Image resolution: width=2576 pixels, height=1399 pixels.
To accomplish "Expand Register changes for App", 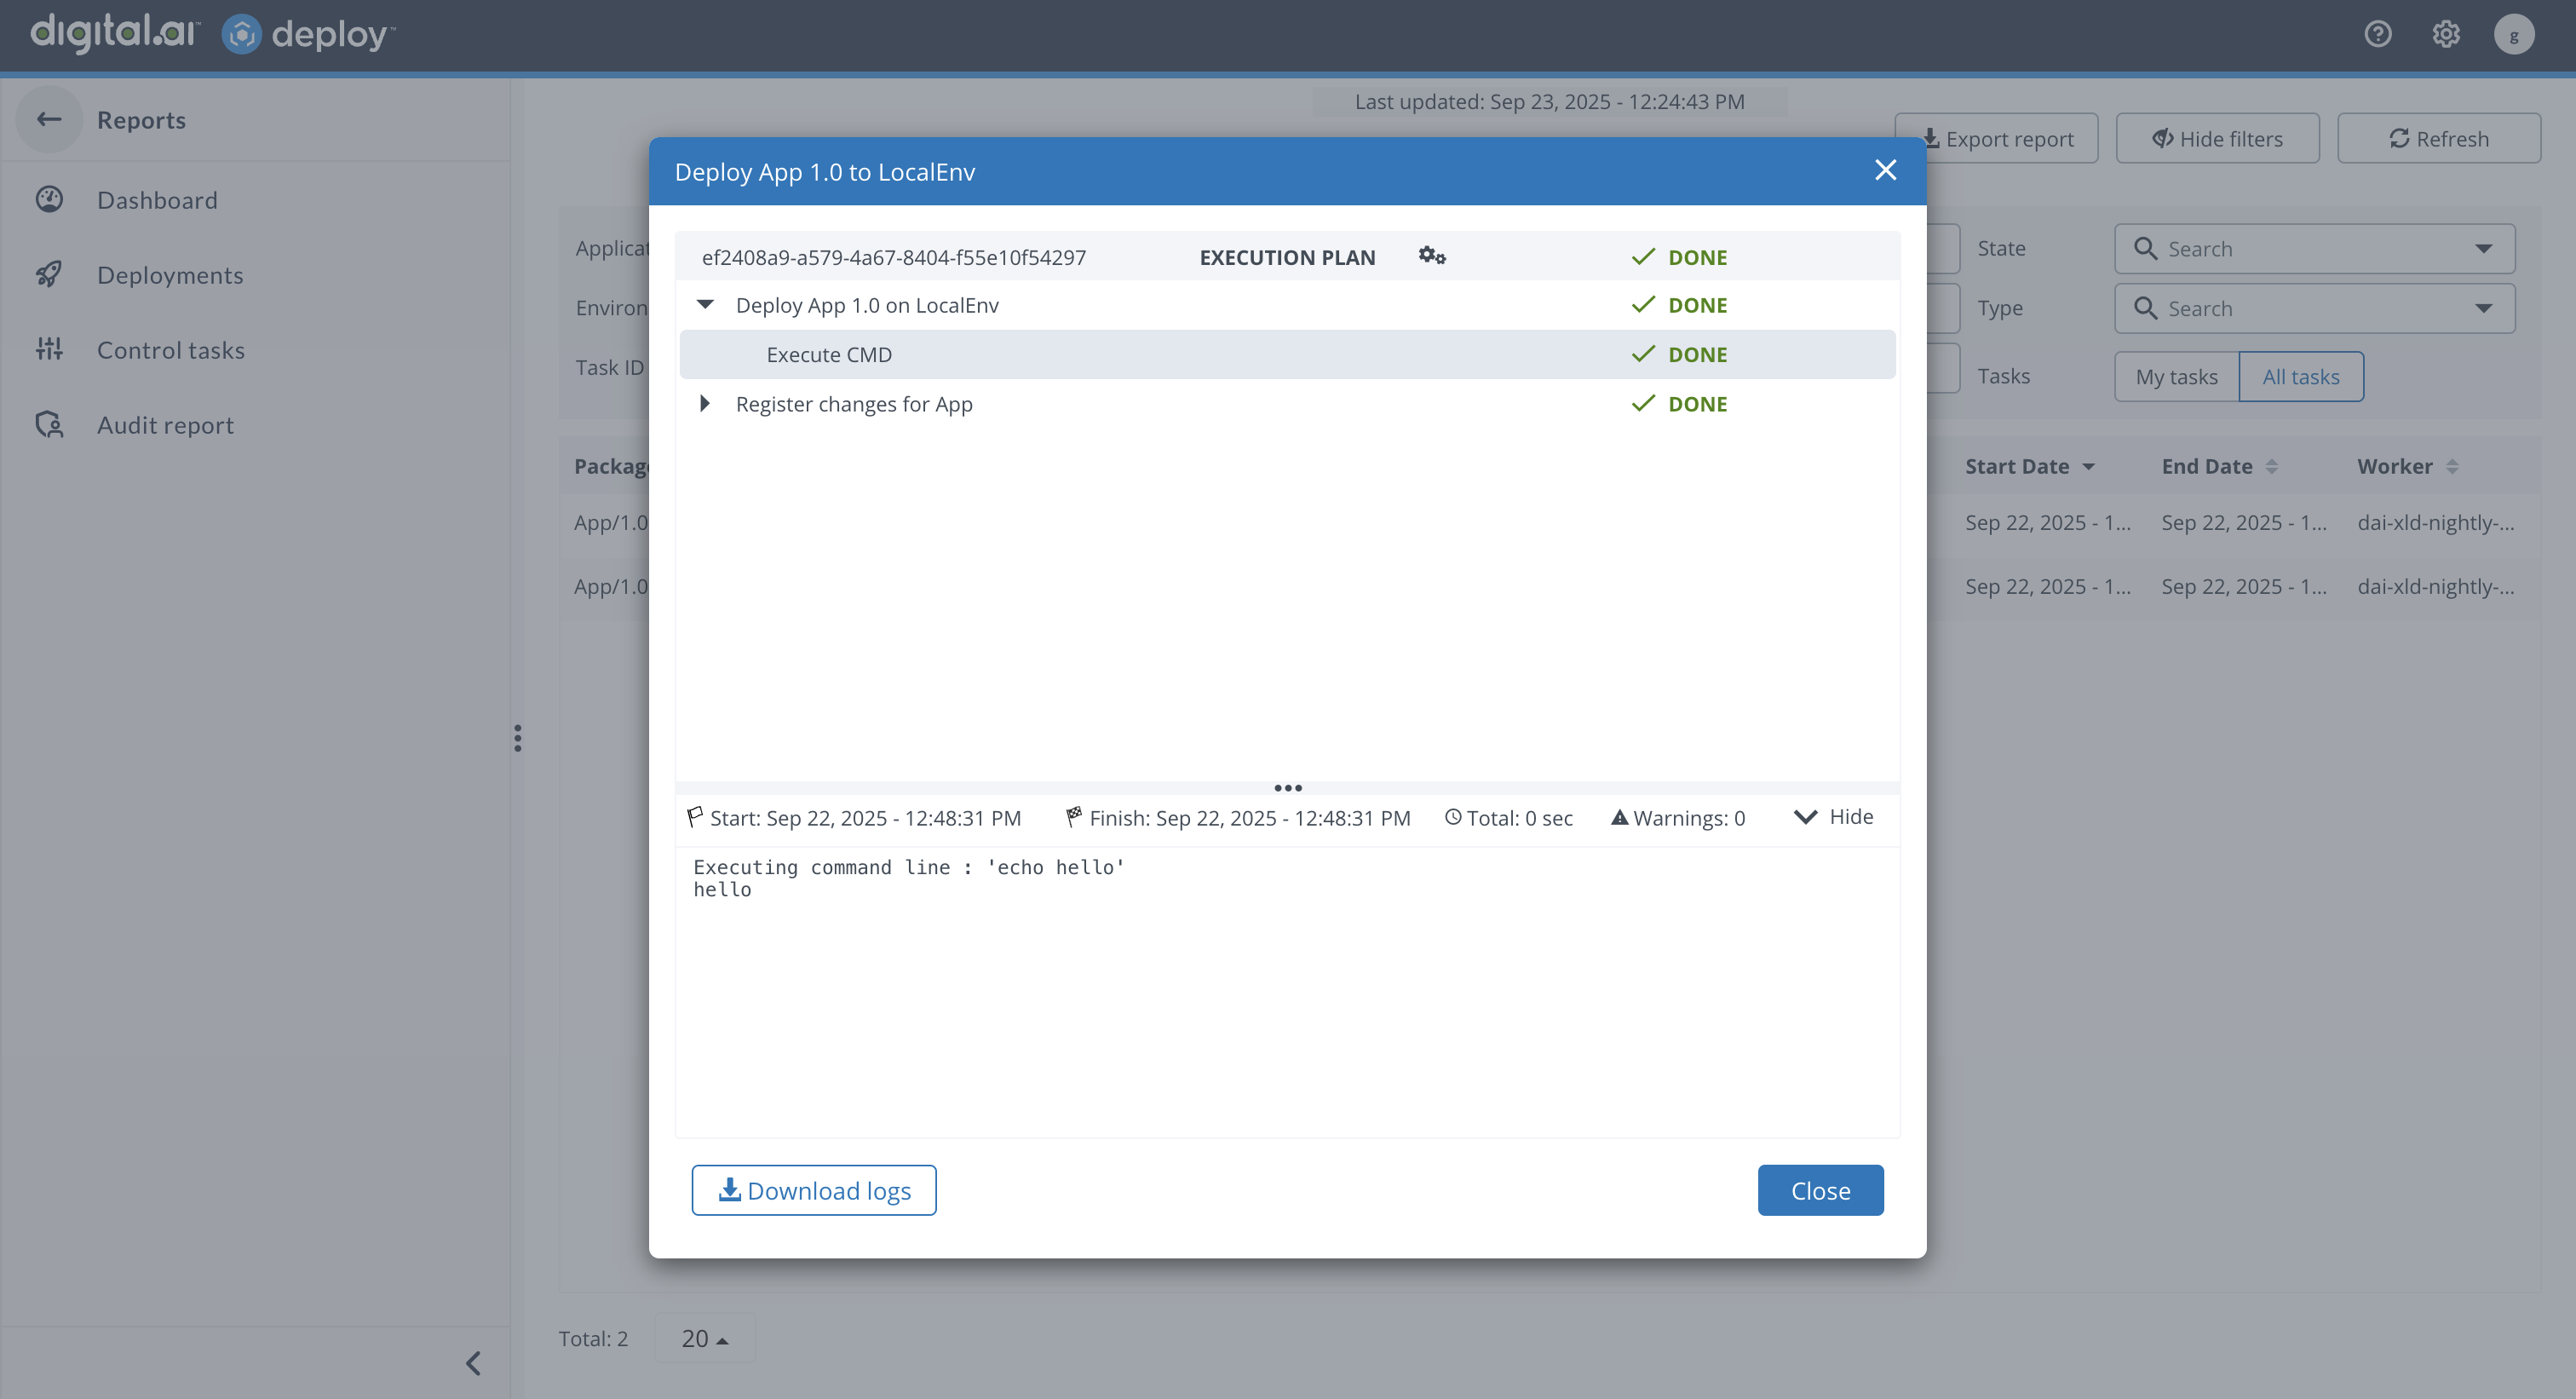I will (705, 404).
